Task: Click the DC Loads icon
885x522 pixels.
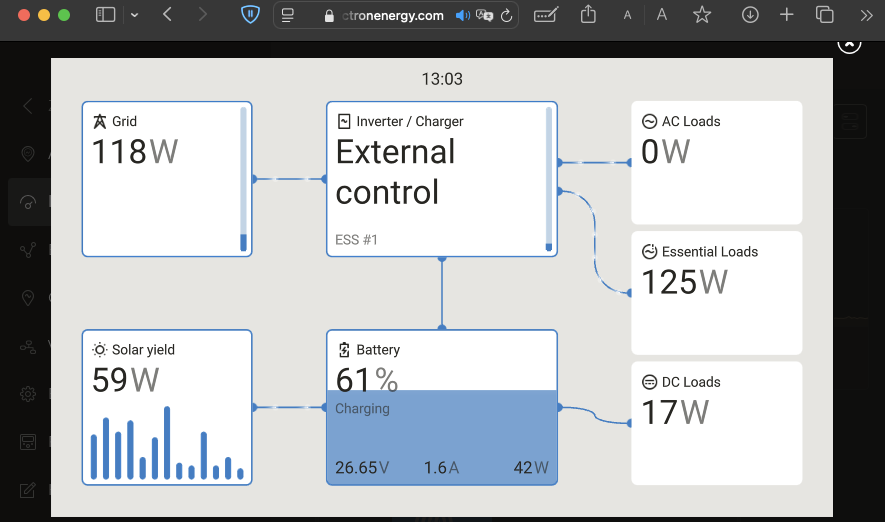Action: (649, 382)
